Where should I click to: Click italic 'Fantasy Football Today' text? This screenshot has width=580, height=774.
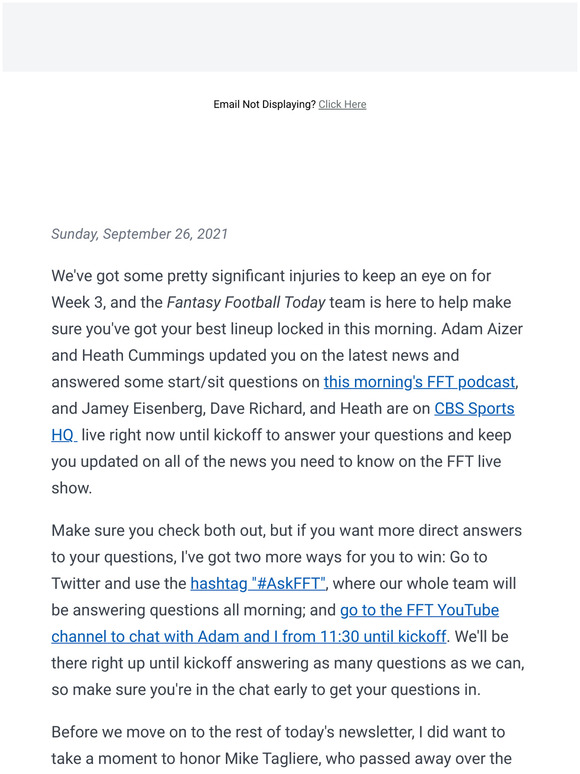point(246,303)
